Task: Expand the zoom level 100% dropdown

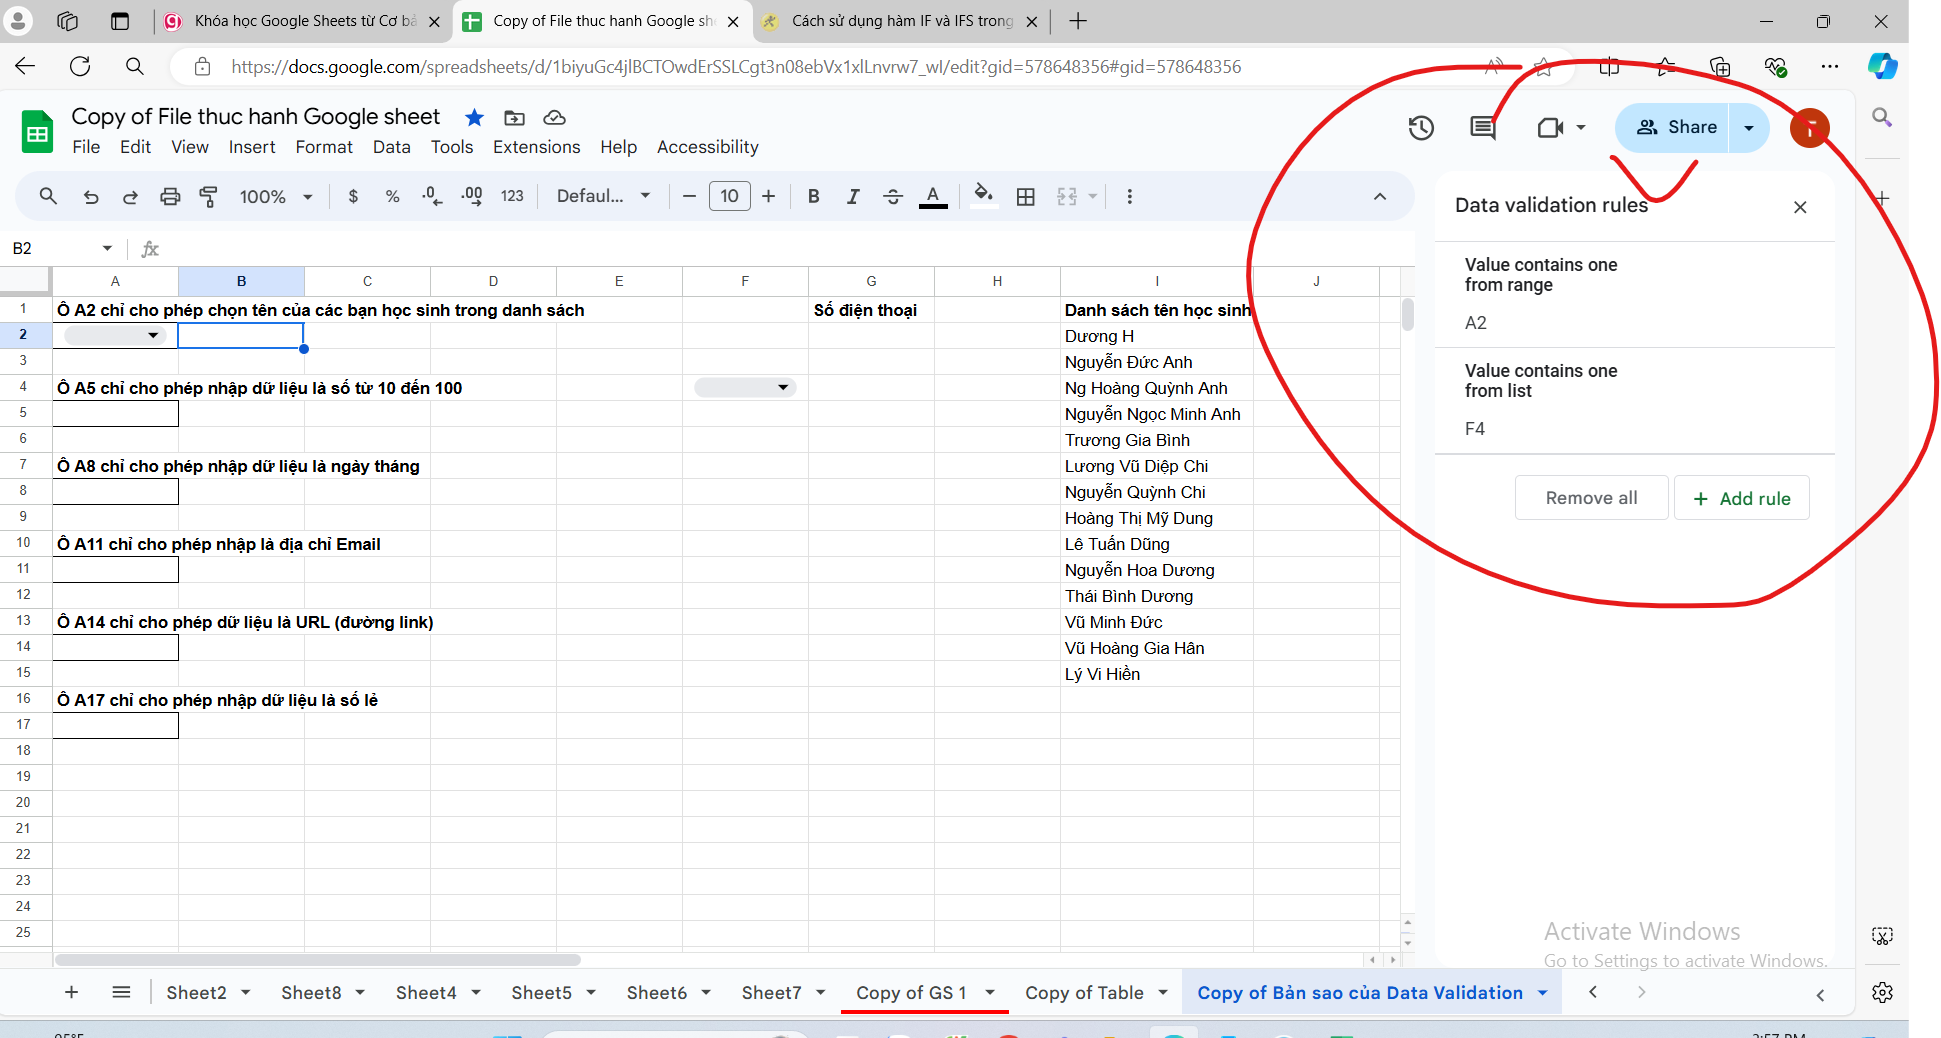Action: [276, 197]
